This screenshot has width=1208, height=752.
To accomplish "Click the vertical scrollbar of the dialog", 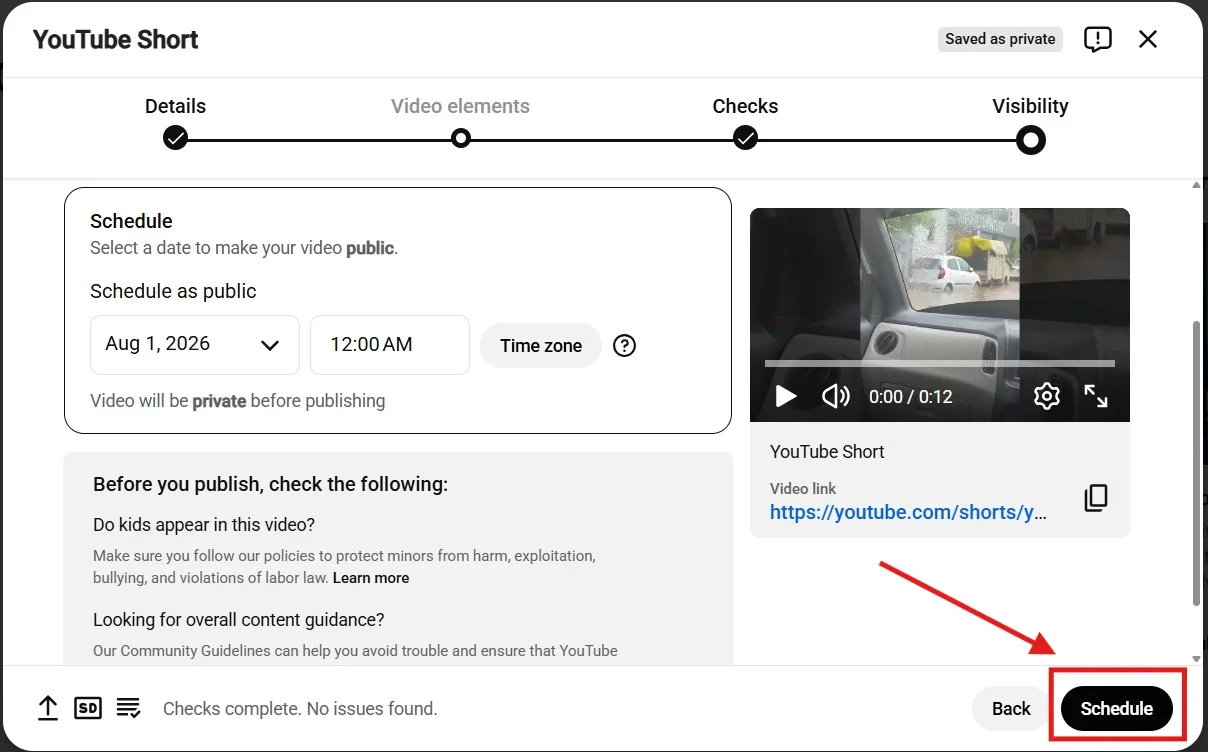I will pyautogui.click(x=1196, y=462).
